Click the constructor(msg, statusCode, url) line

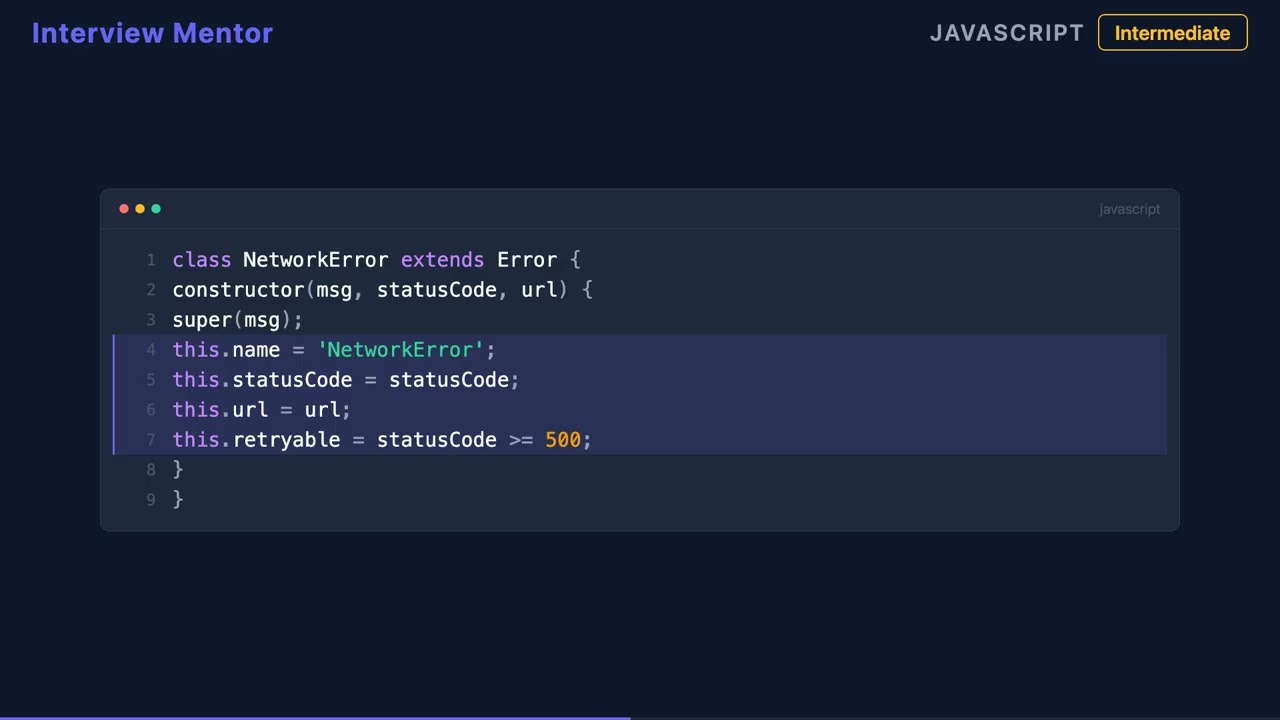[382, 290]
